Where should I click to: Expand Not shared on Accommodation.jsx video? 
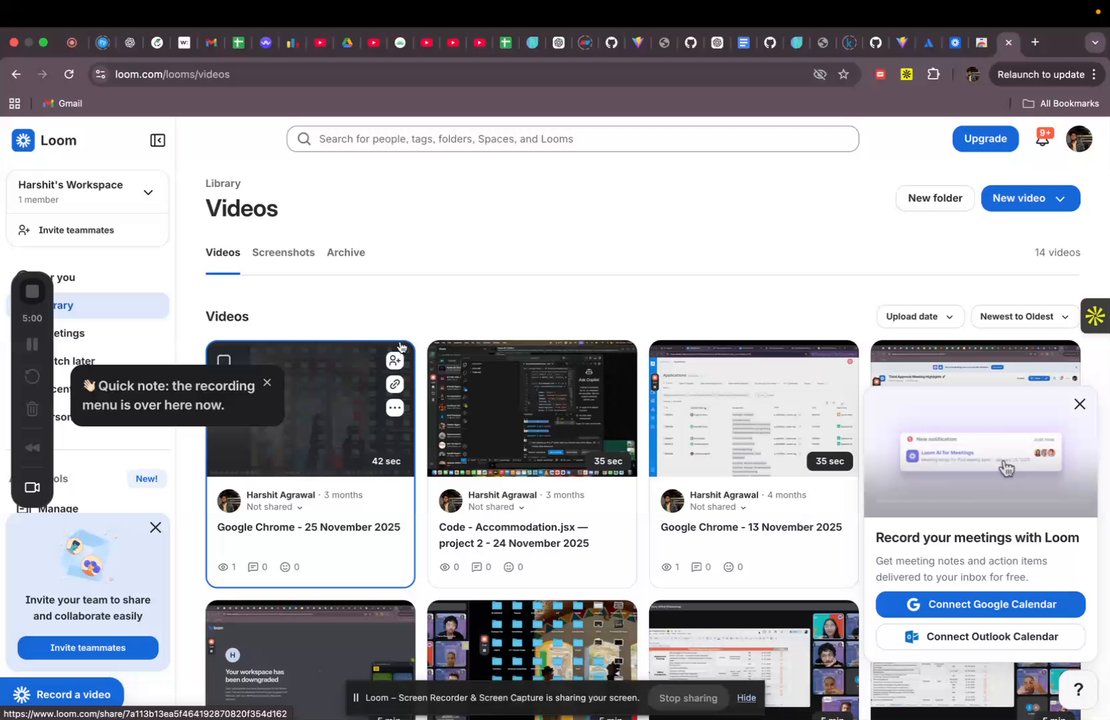[496, 507]
